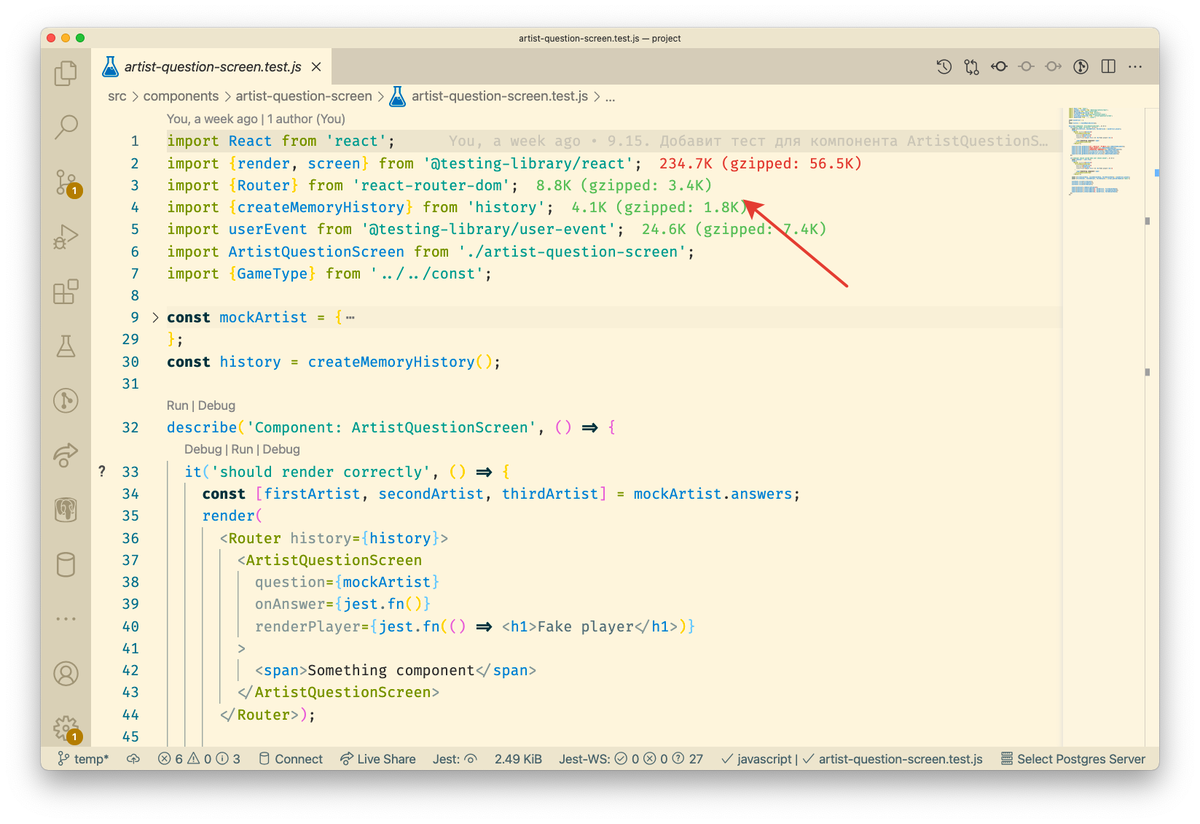Expand the folded mockArtist block
The height and width of the screenshot is (824, 1200).
tap(155, 318)
